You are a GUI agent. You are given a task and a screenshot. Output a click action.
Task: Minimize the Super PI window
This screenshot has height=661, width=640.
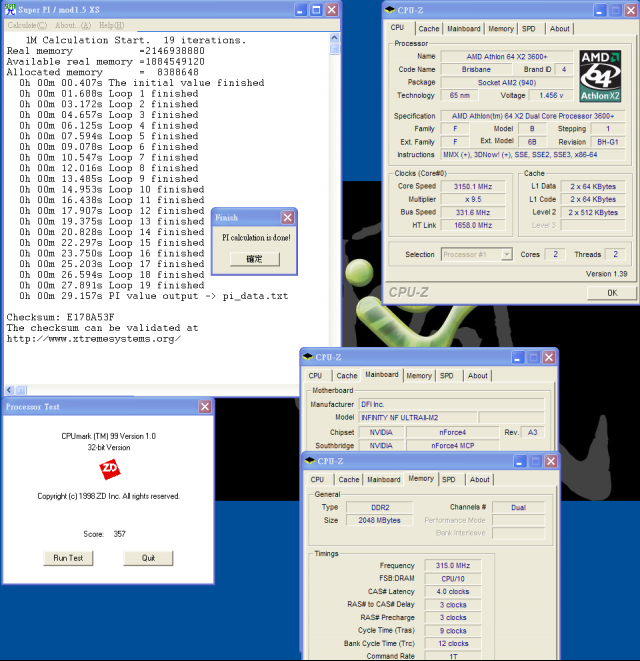point(300,10)
